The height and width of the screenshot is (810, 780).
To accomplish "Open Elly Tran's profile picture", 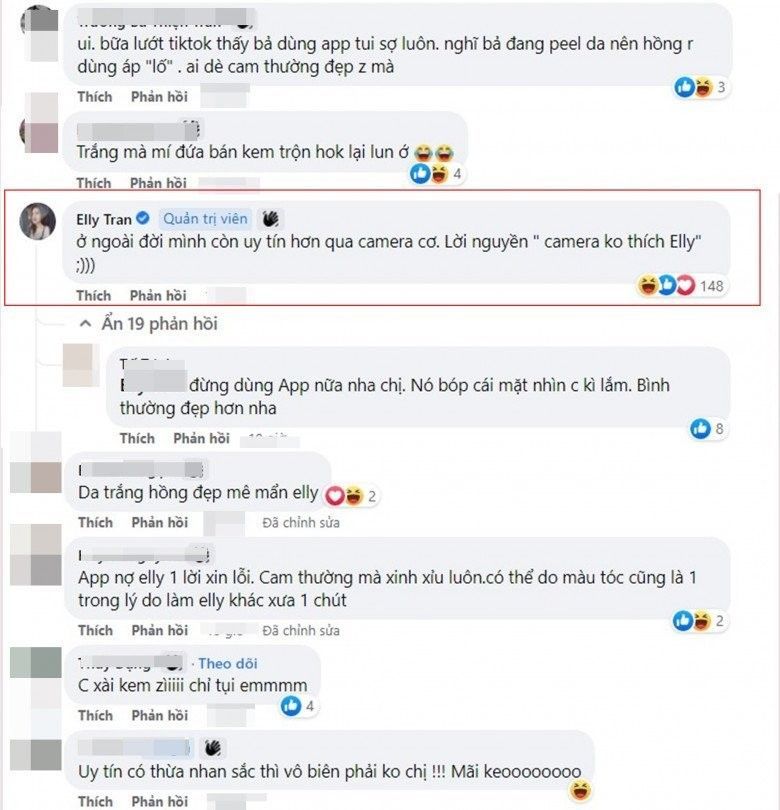I will tap(38, 222).
